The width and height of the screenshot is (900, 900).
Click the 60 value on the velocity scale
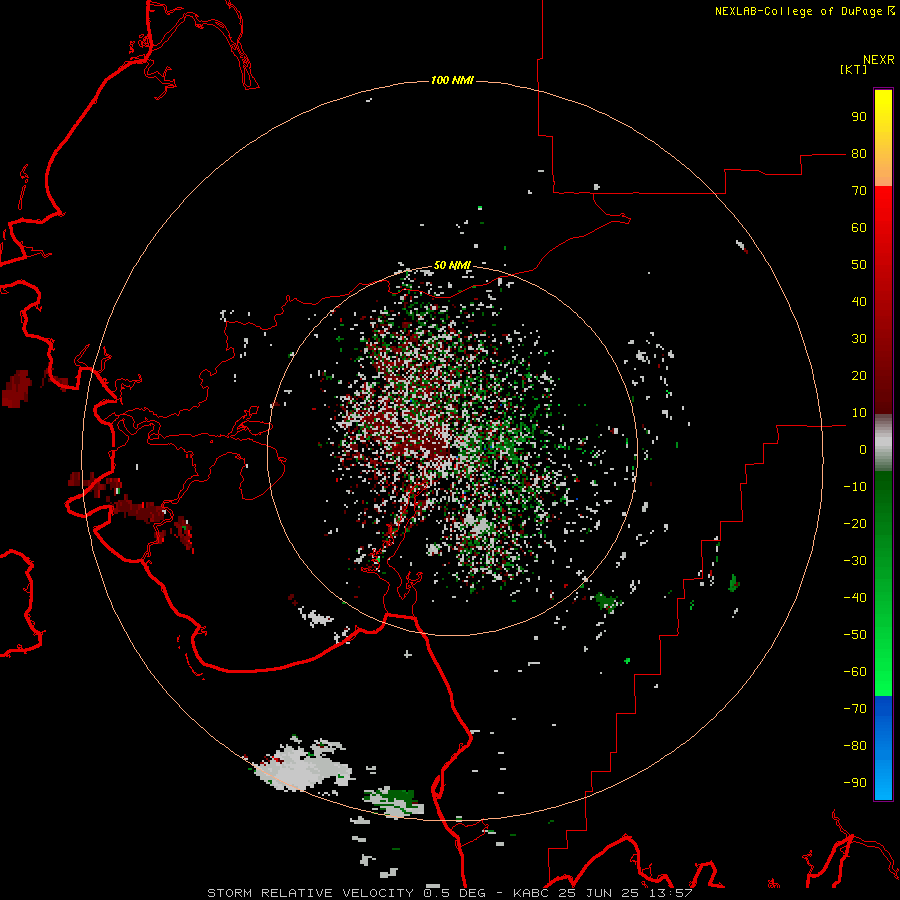[859, 228]
